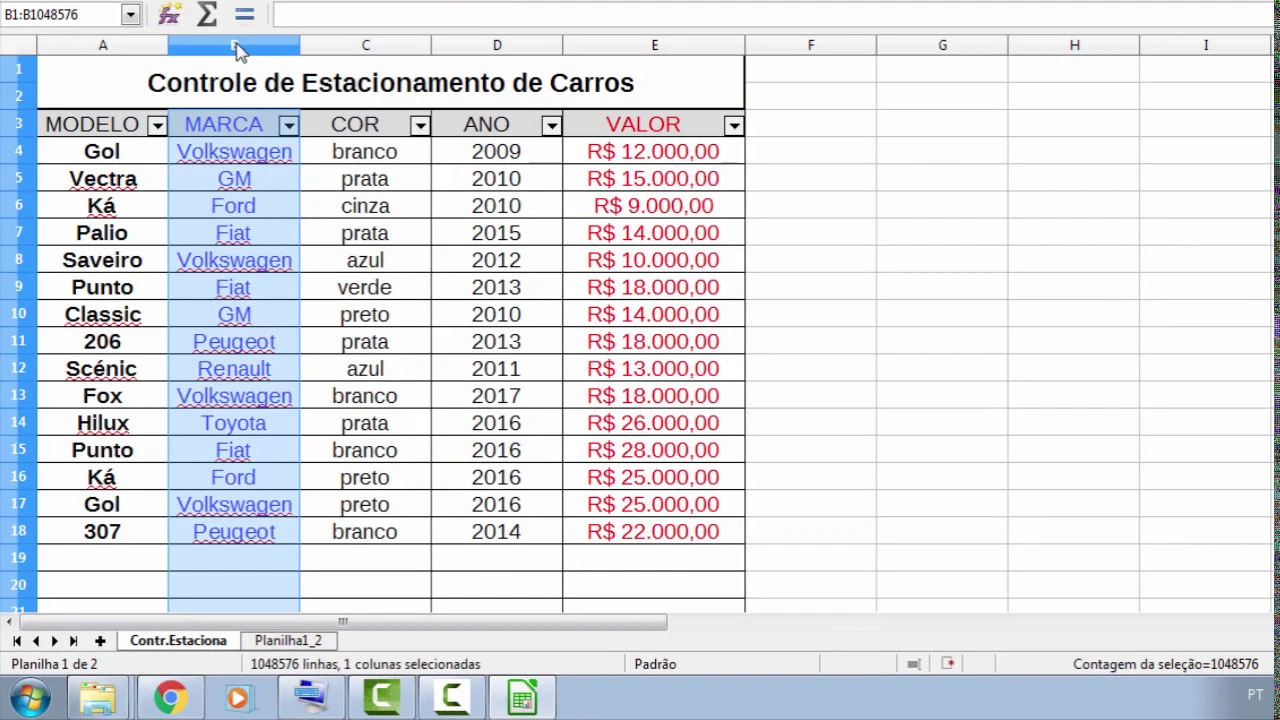Click 'Planilha 1 de 2' in status bar
Screen dimensions: 1280x720
click(x=55, y=664)
